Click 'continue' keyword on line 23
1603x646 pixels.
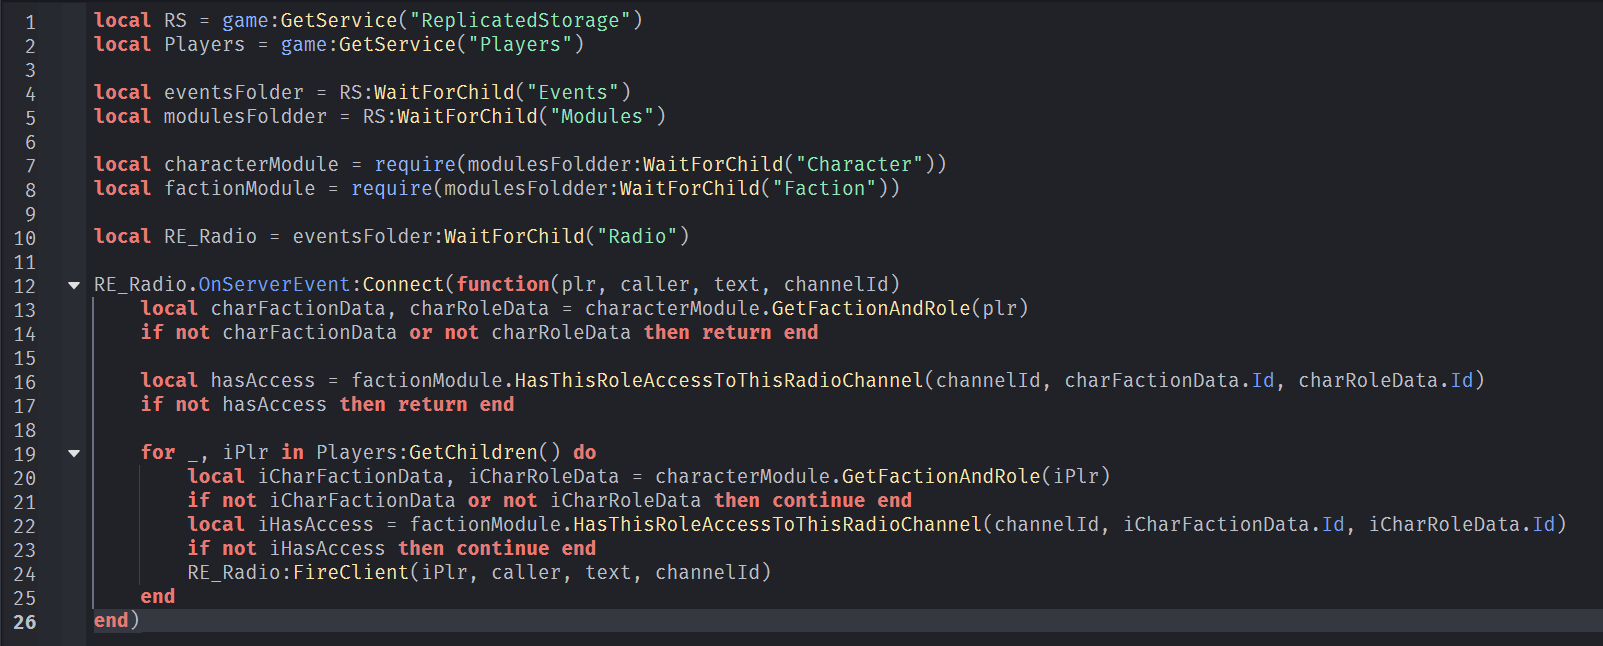click(x=503, y=548)
